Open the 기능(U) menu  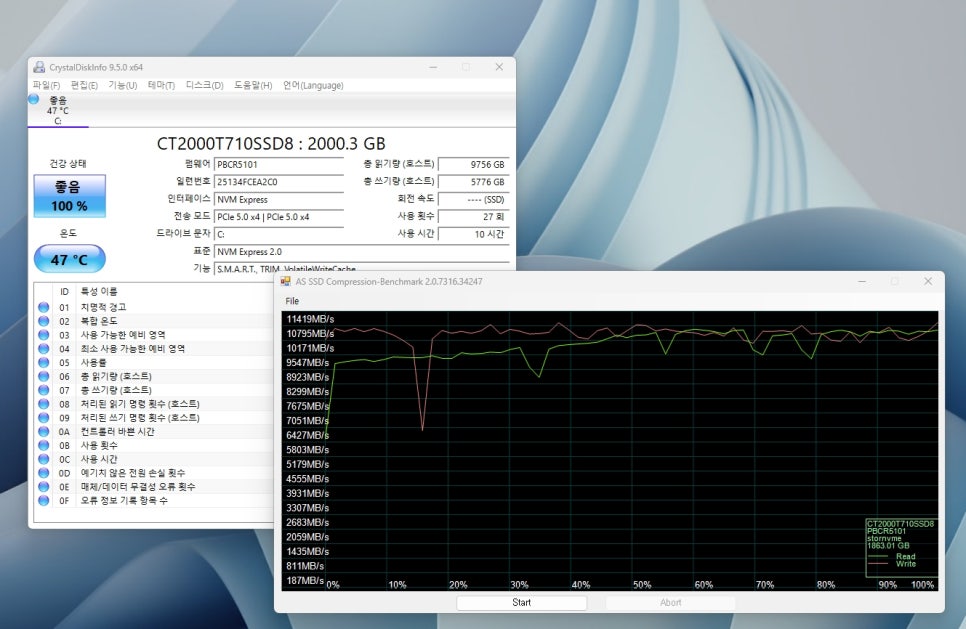point(123,85)
